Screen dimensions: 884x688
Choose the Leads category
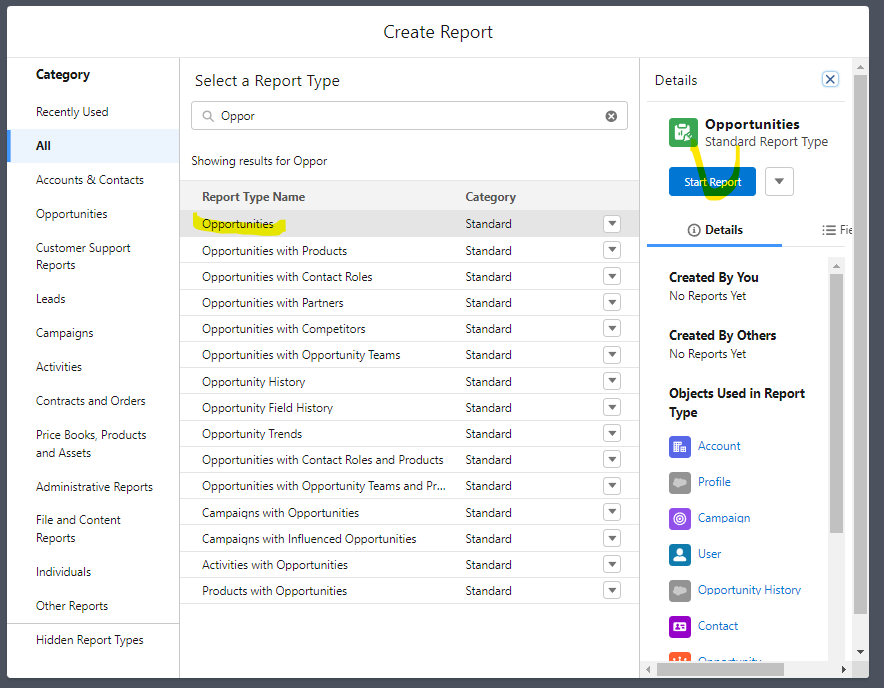click(x=51, y=299)
